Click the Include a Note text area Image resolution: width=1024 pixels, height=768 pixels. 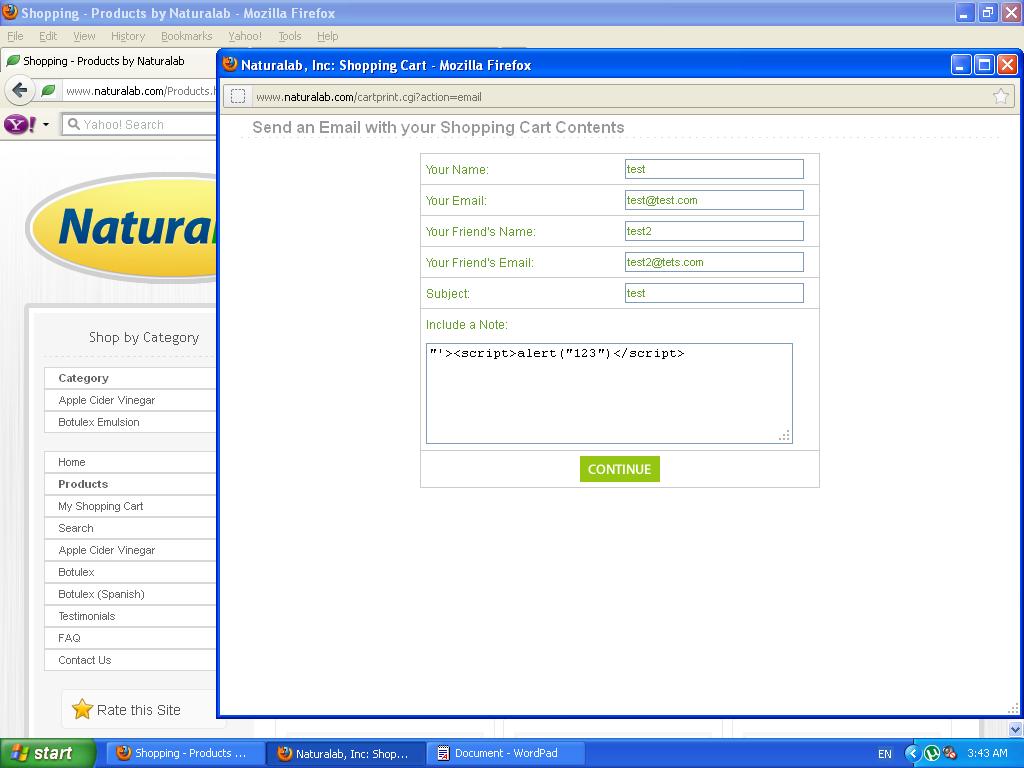pyautogui.click(x=609, y=393)
